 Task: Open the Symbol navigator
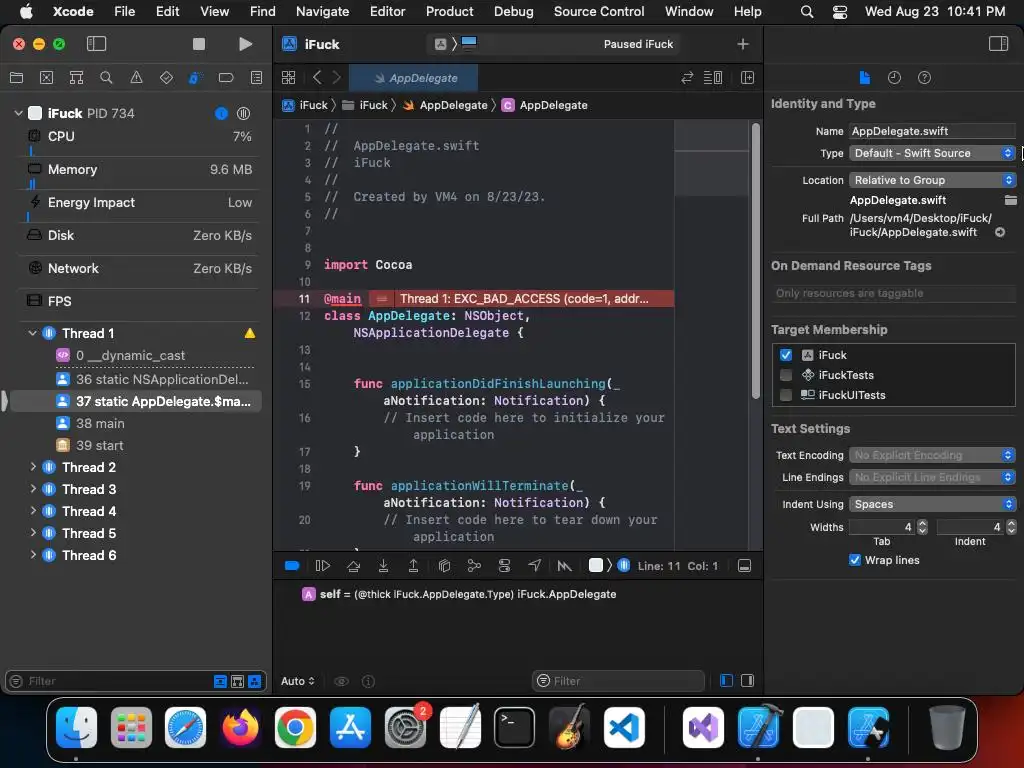[76, 78]
